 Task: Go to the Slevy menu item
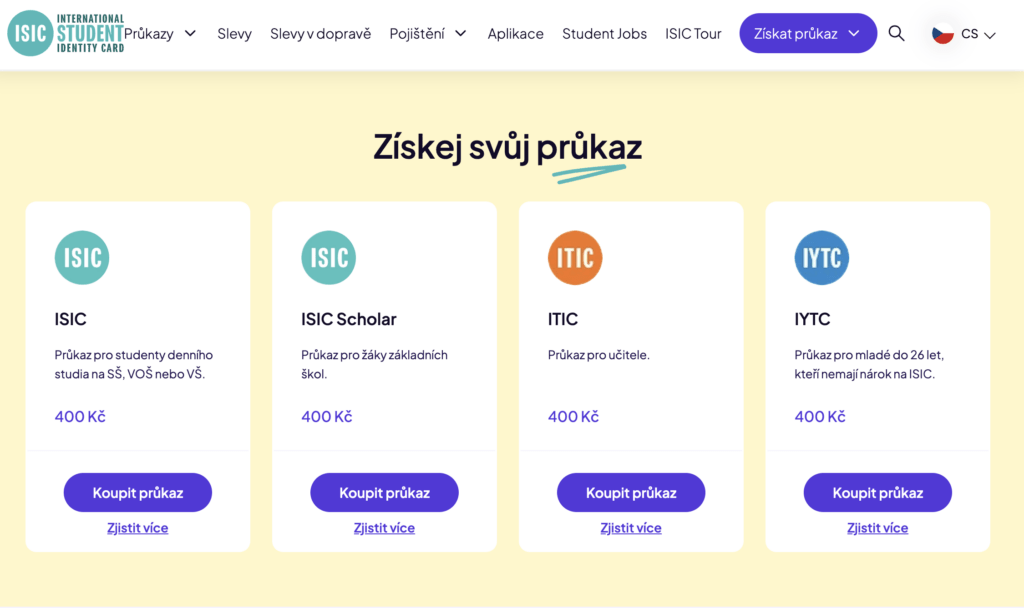click(234, 34)
